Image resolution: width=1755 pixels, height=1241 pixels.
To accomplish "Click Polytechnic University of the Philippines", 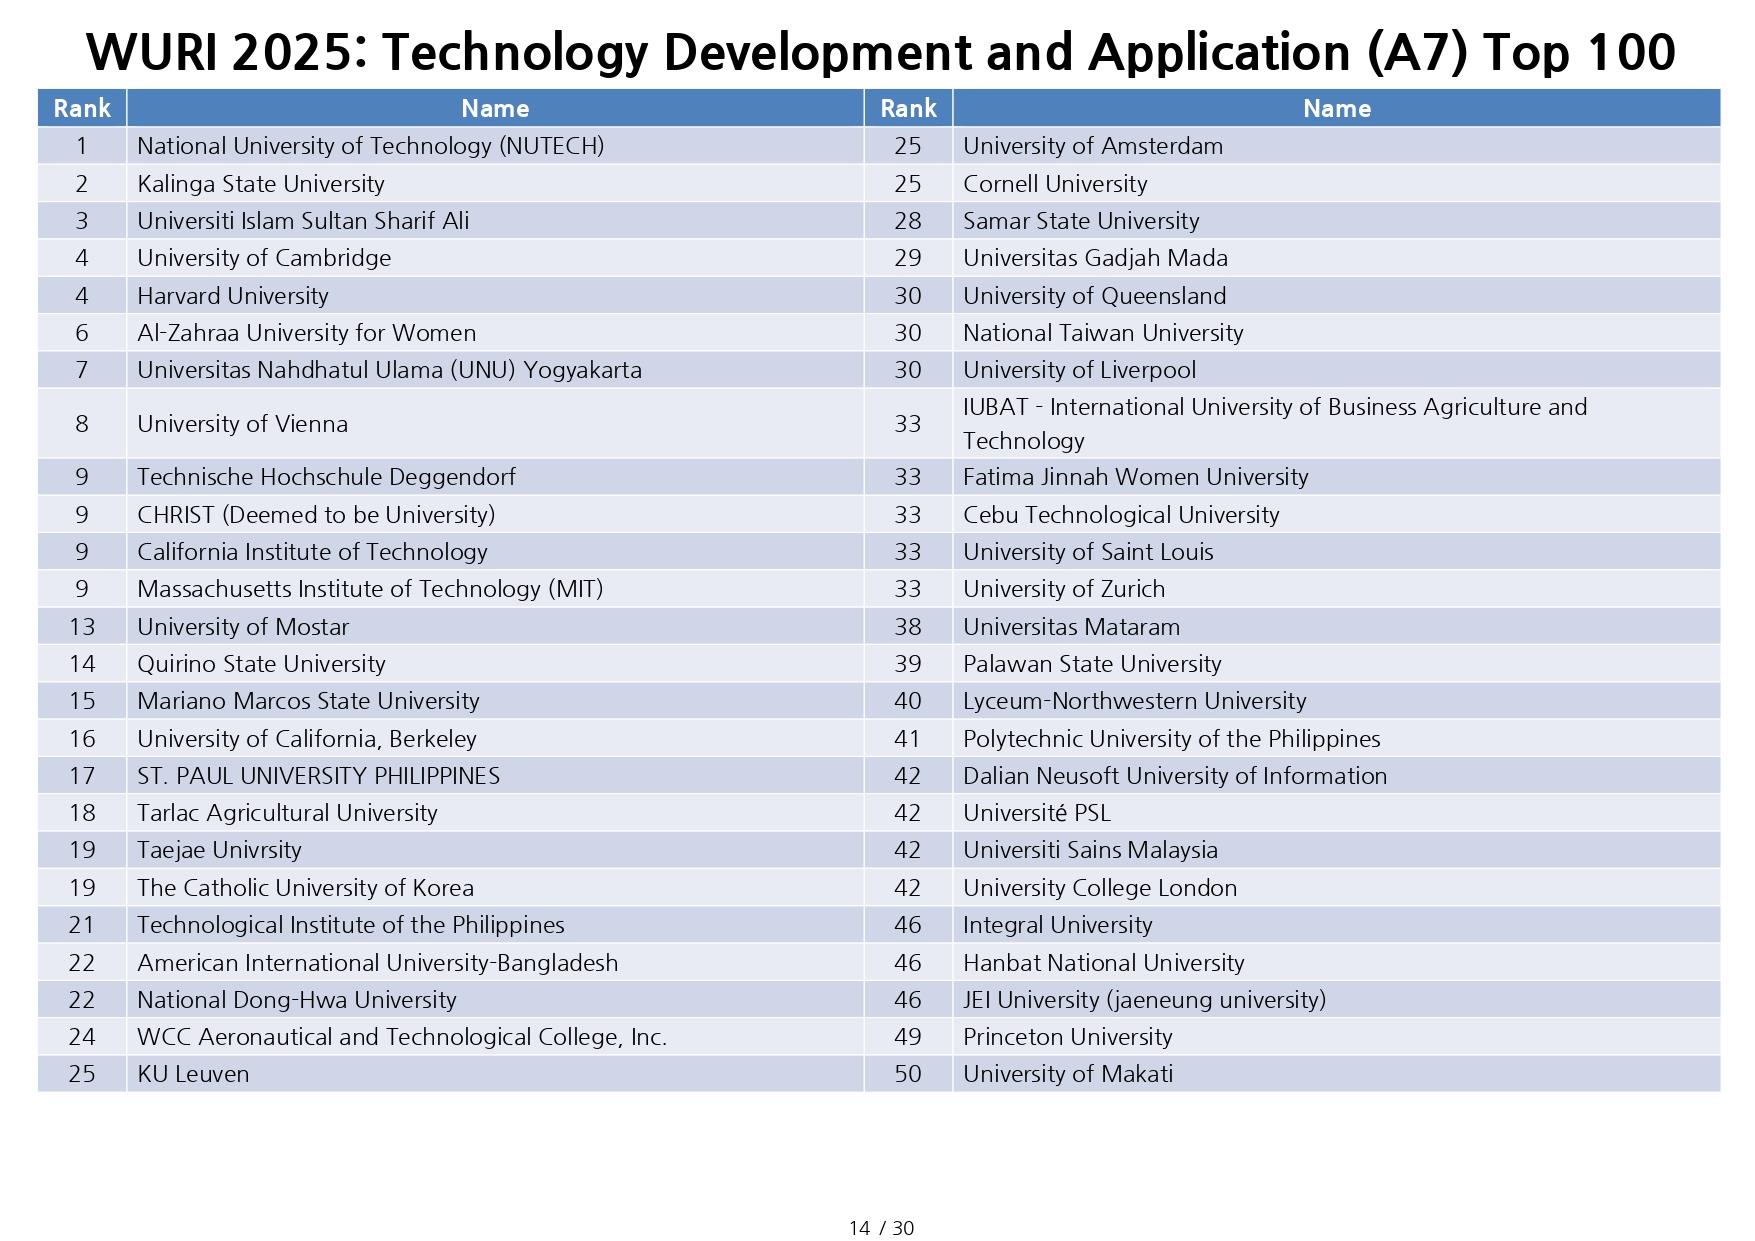I will click(x=1172, y=739).
